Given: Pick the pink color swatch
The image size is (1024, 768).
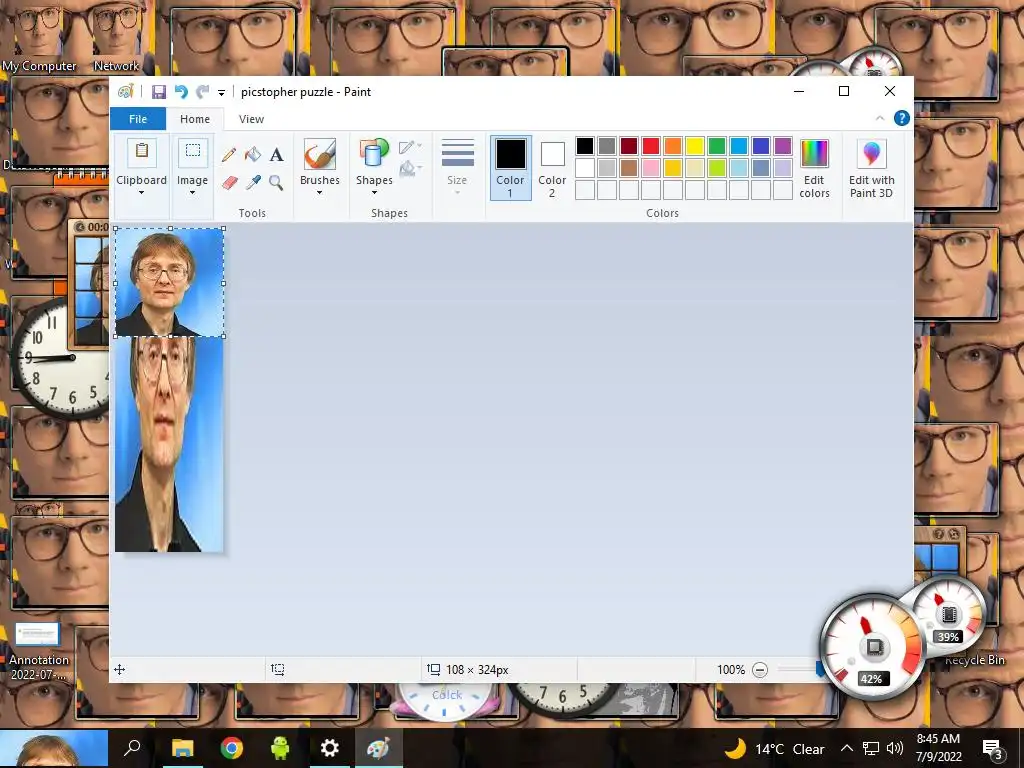Looking at the screenshot, I should 650,168.
